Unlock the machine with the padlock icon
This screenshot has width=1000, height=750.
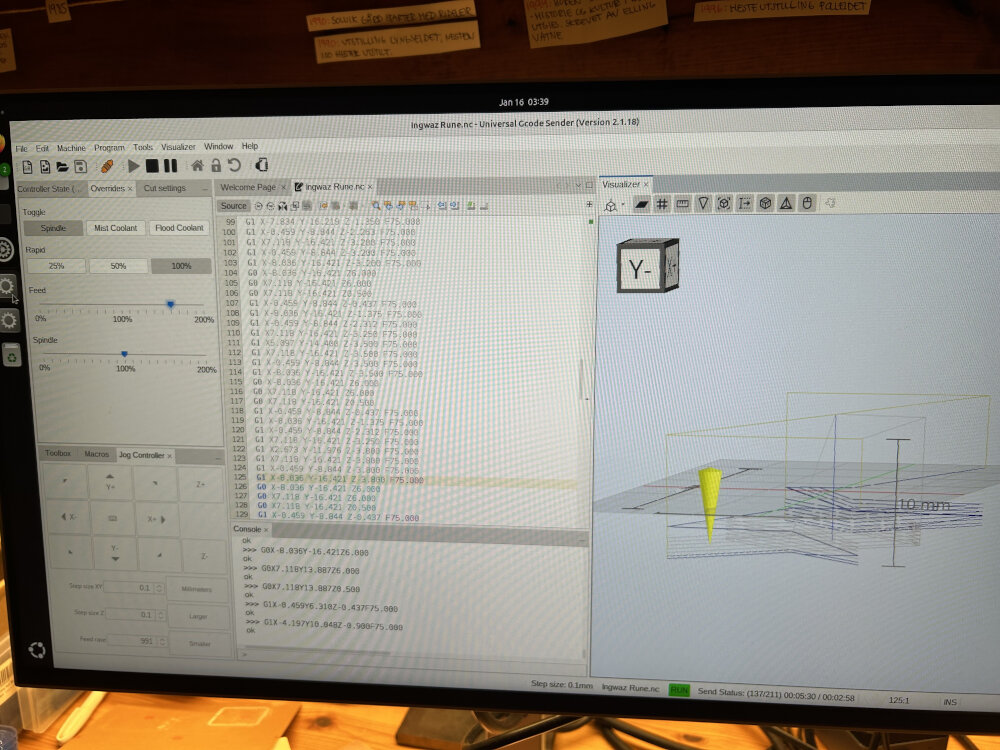tap(216, 165)
